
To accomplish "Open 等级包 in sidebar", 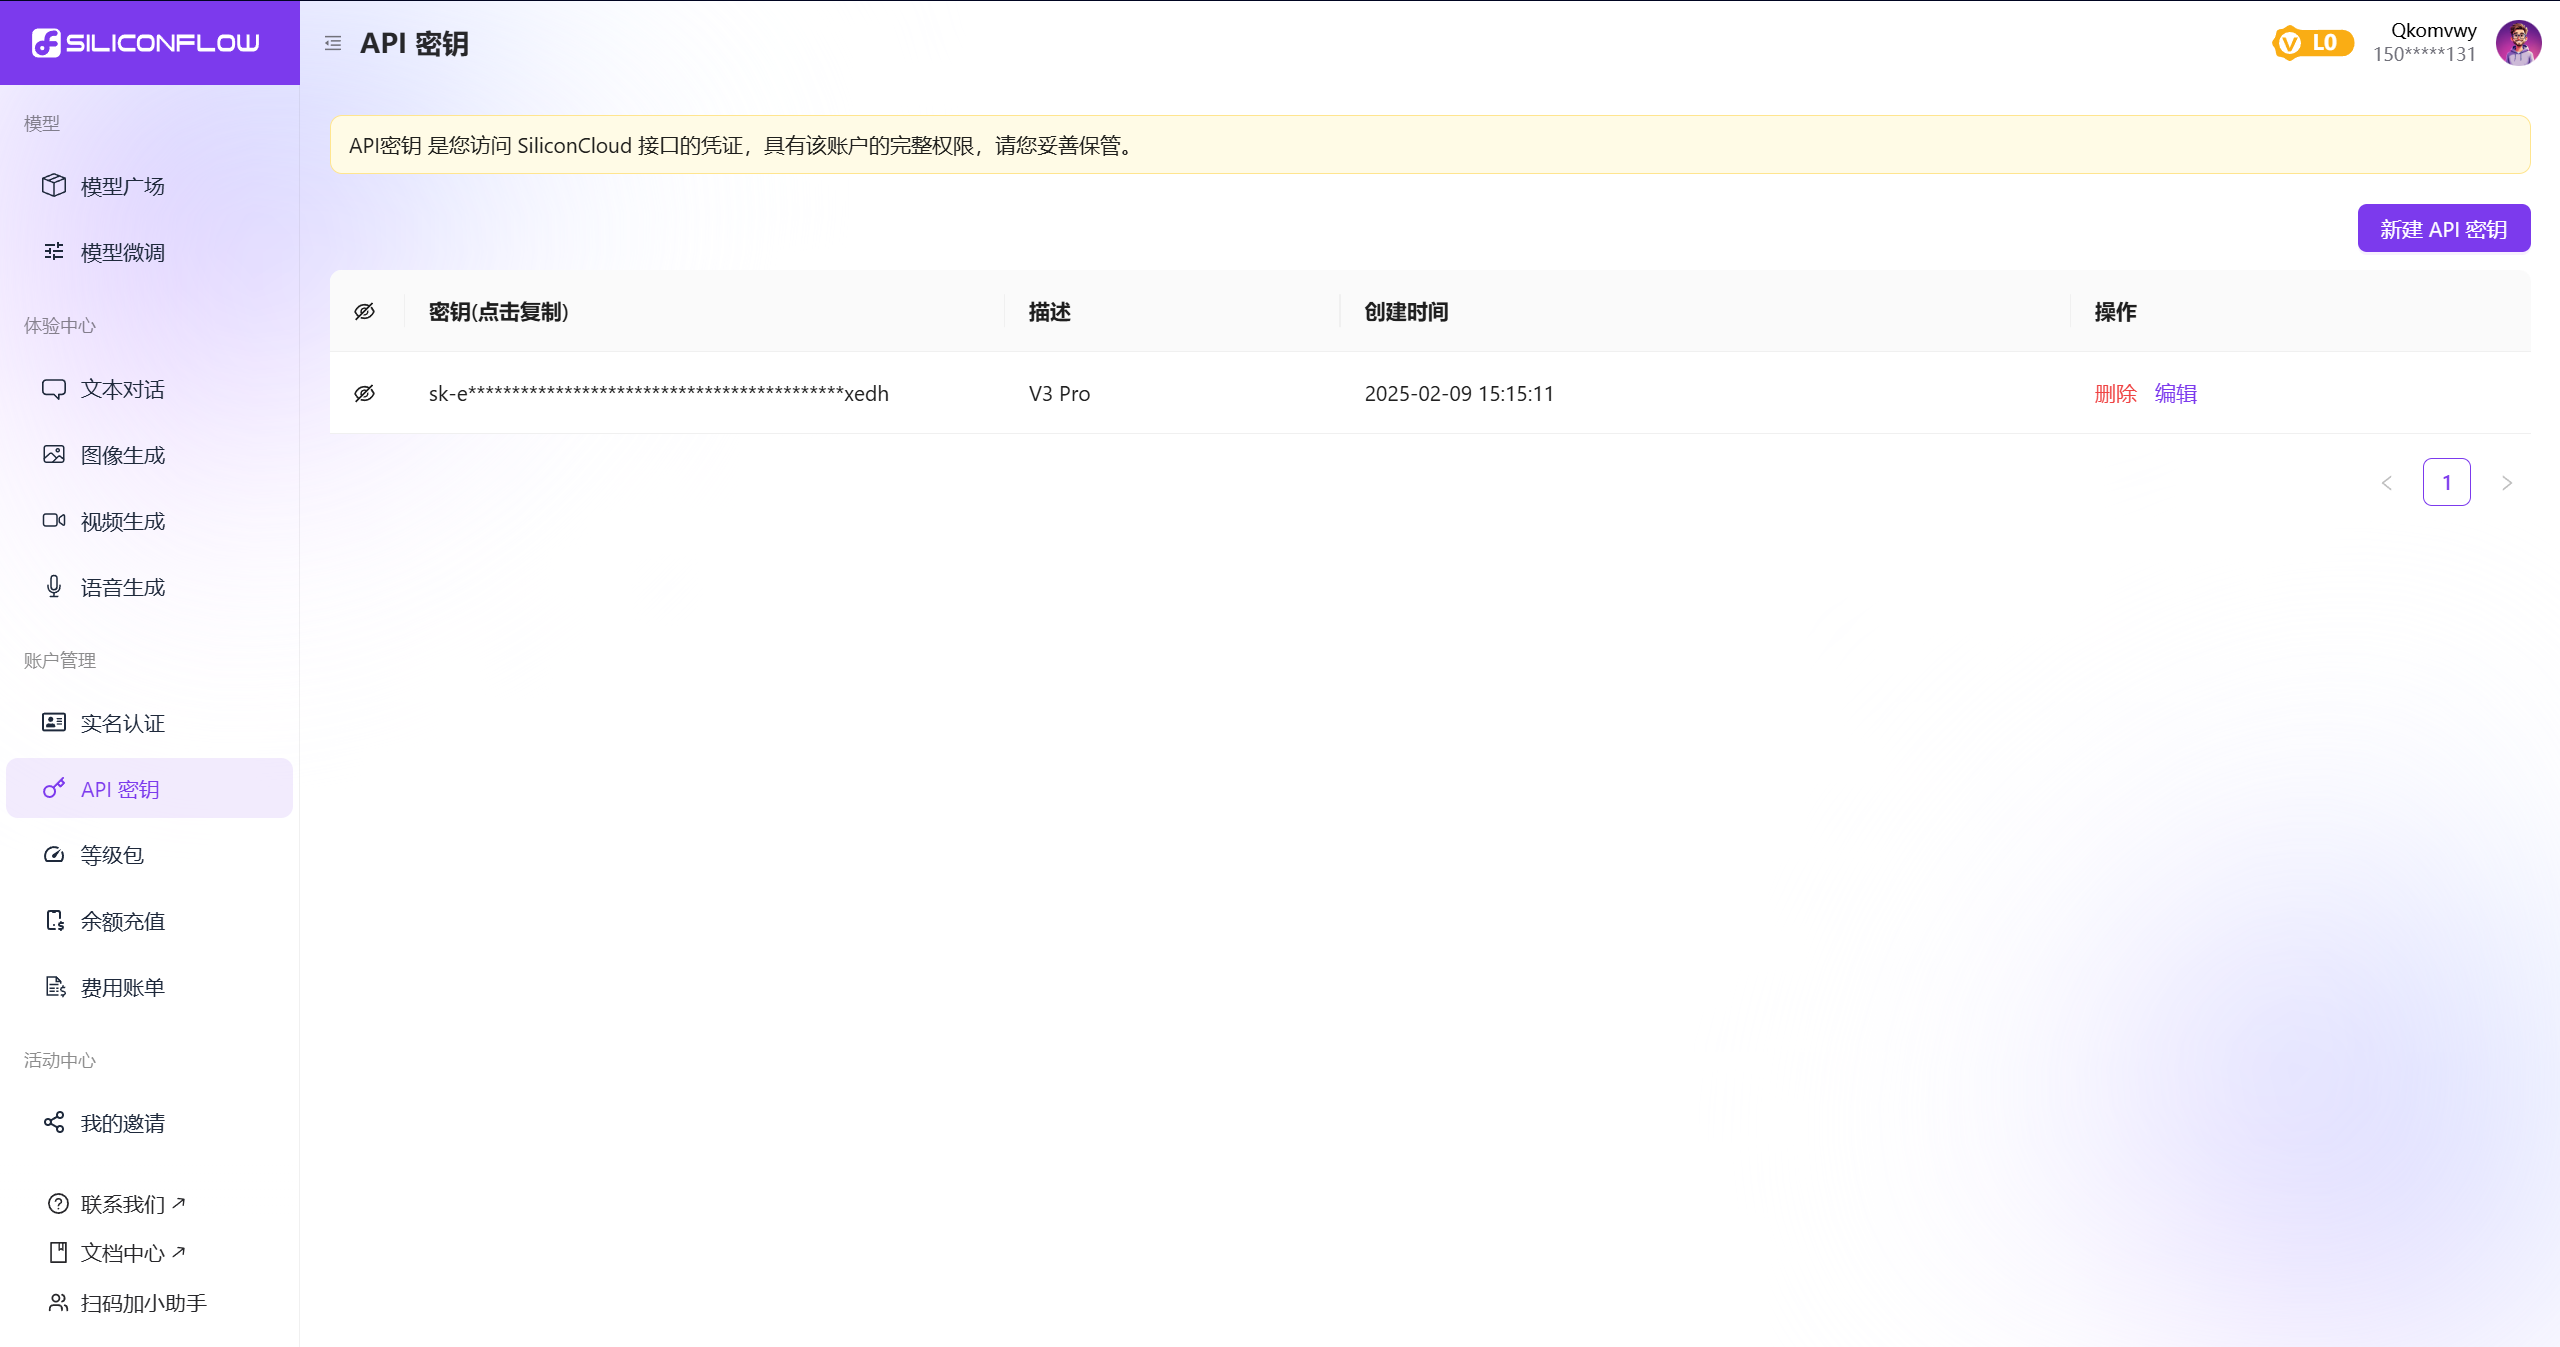I will [x=149, y=855].
